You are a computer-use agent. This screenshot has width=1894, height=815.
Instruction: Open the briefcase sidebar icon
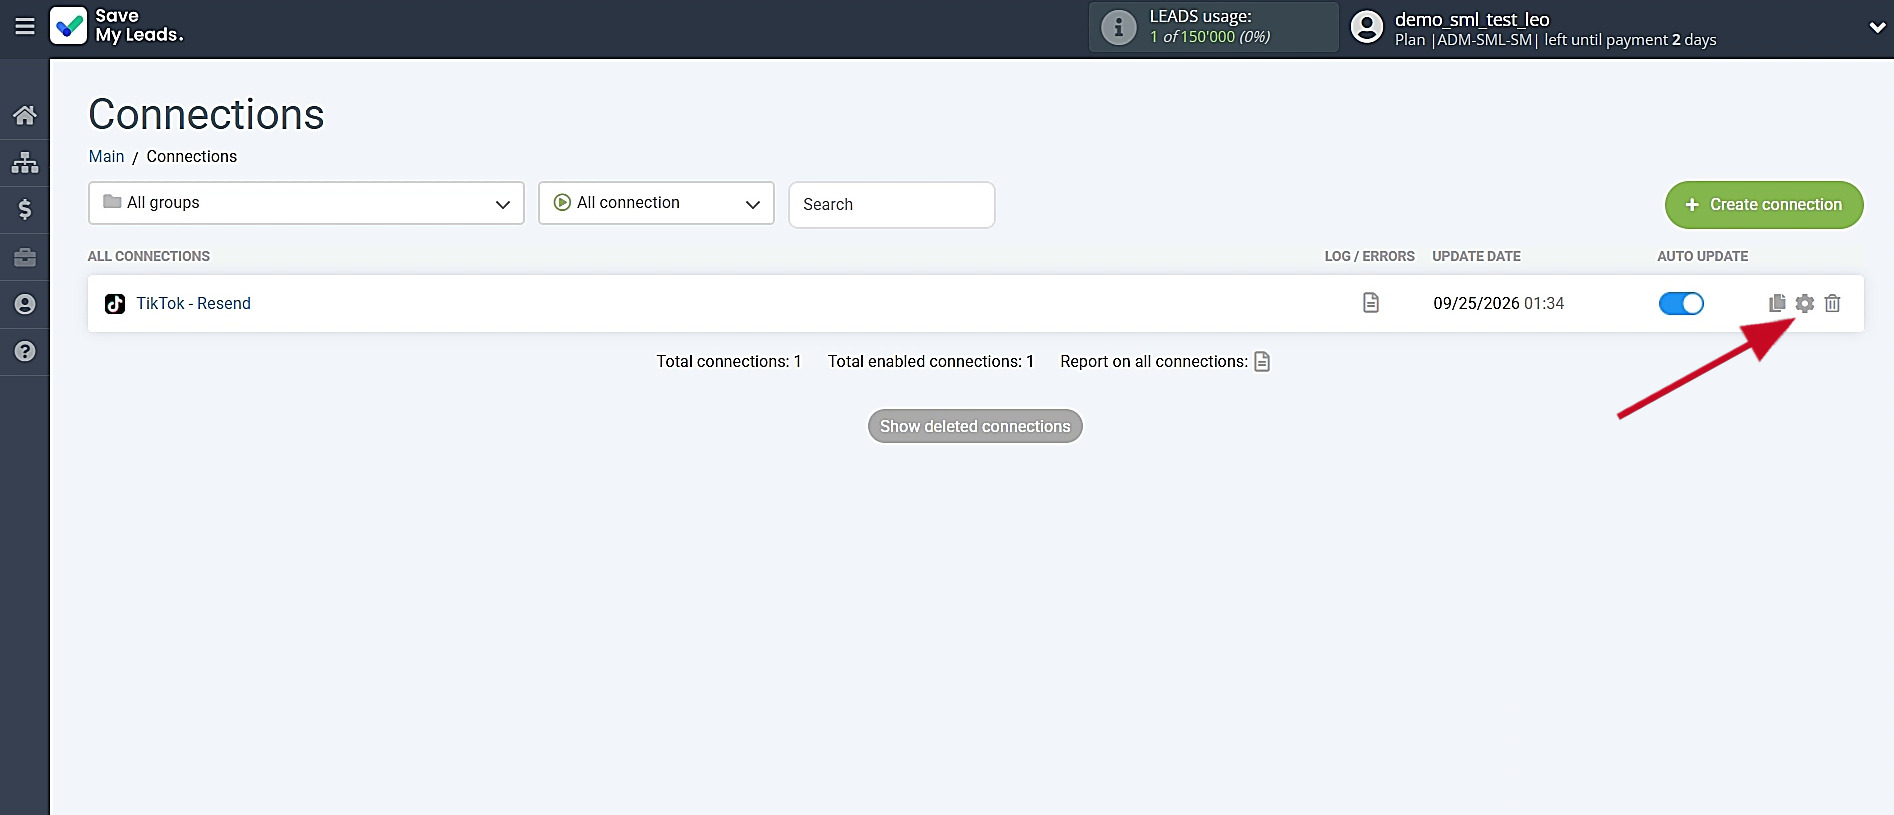[25, 257]
